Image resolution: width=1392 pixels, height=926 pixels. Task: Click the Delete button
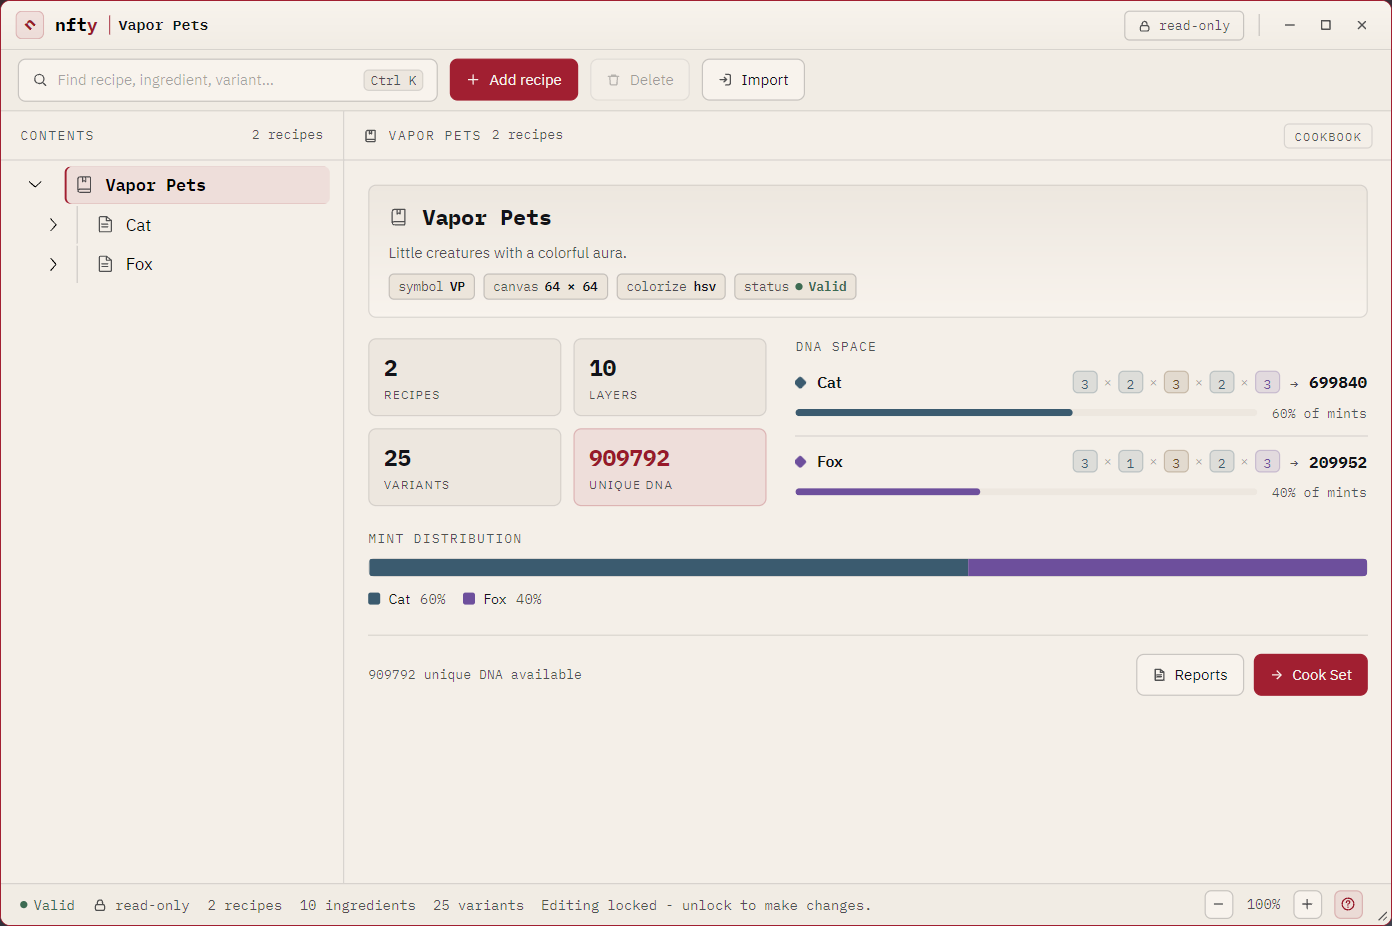[640, 80]
